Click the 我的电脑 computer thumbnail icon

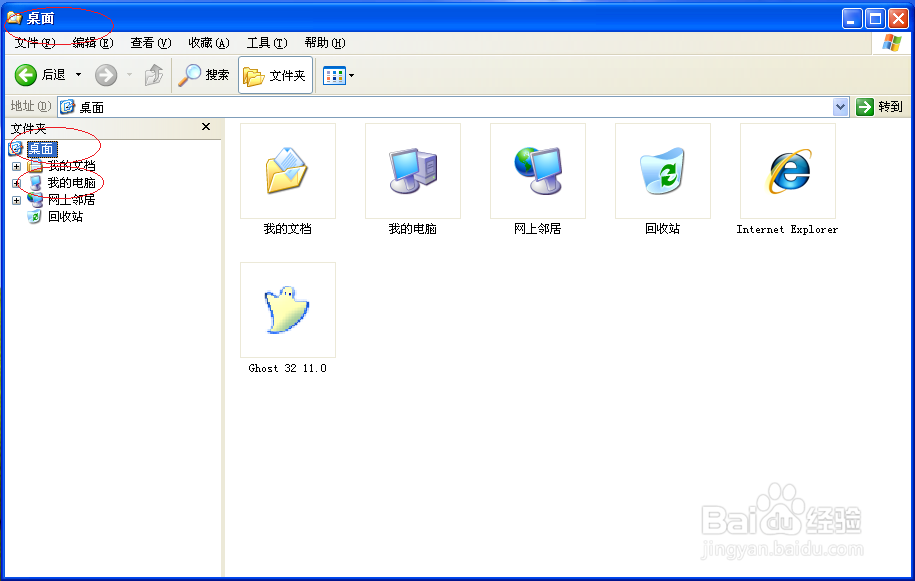click(x=413, y=171)
